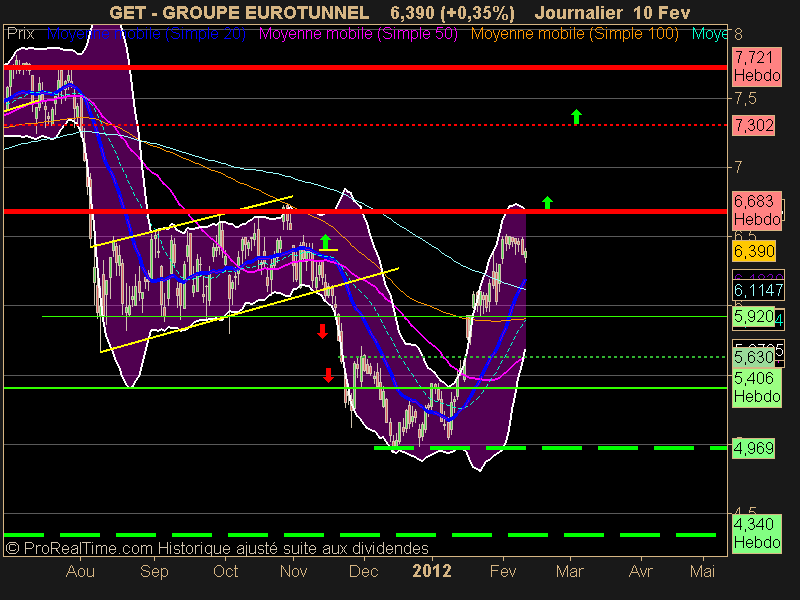Select 'Moyenne mobile (Simple 100)' legend entry
This screenshot has width=800, height=600.
[x=574, y=34]
